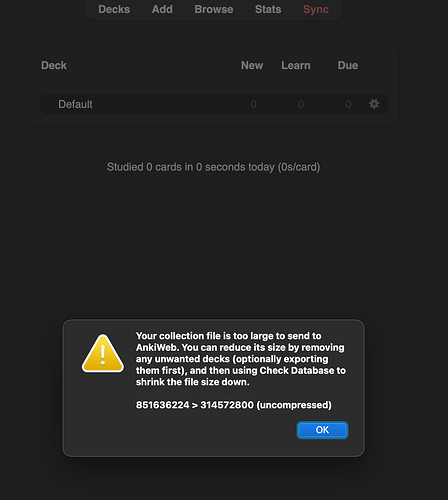448x500 pixels.
Task: Open the Add card screen
Action: point(162,9)
